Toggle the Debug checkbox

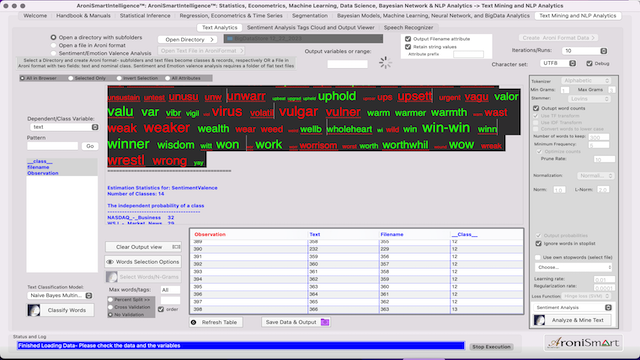coord(589,63)
